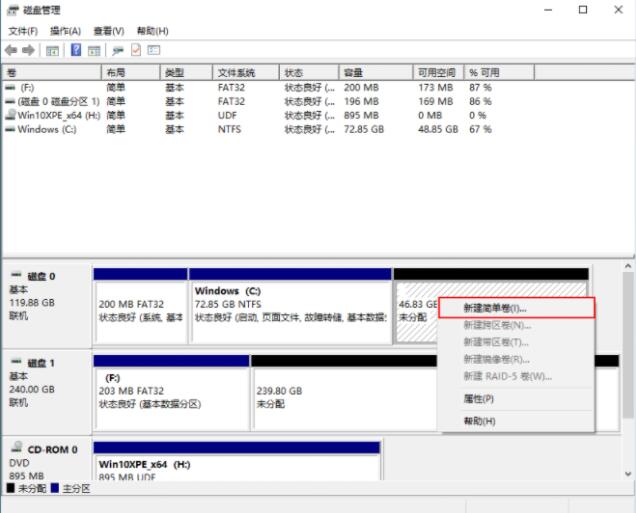
Task: Click the connect/refresh disk toolbar icon
Action: pyautogui.click(x=118, y=51)
